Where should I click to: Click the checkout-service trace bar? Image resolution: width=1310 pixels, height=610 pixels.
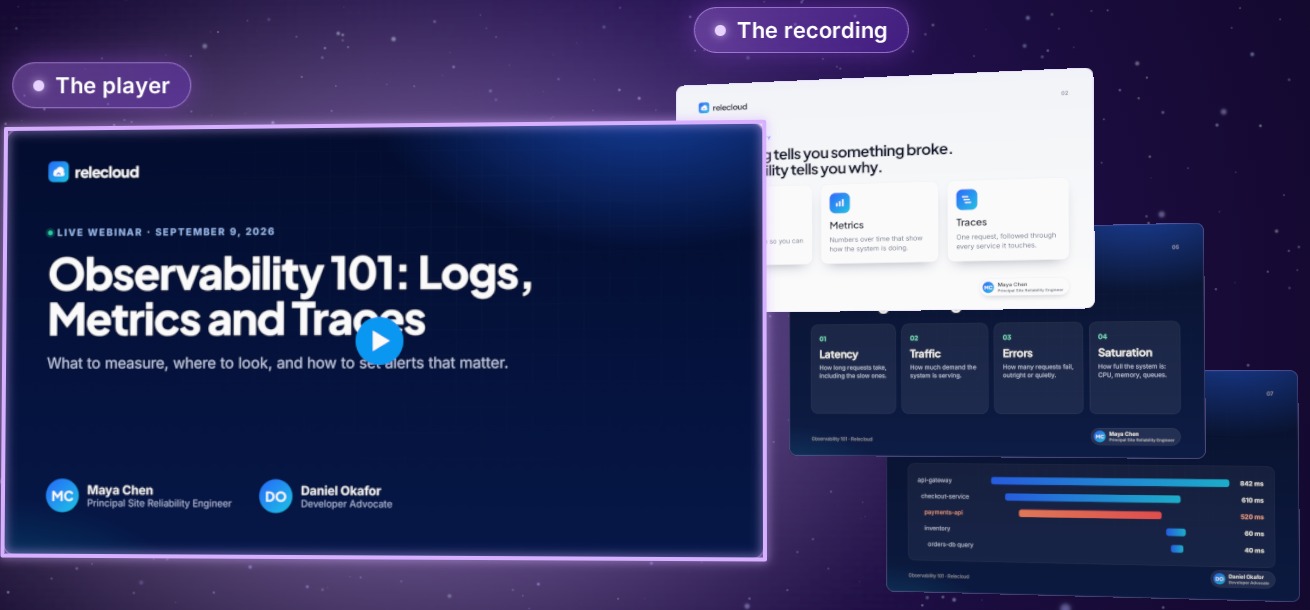point(1092,498)
